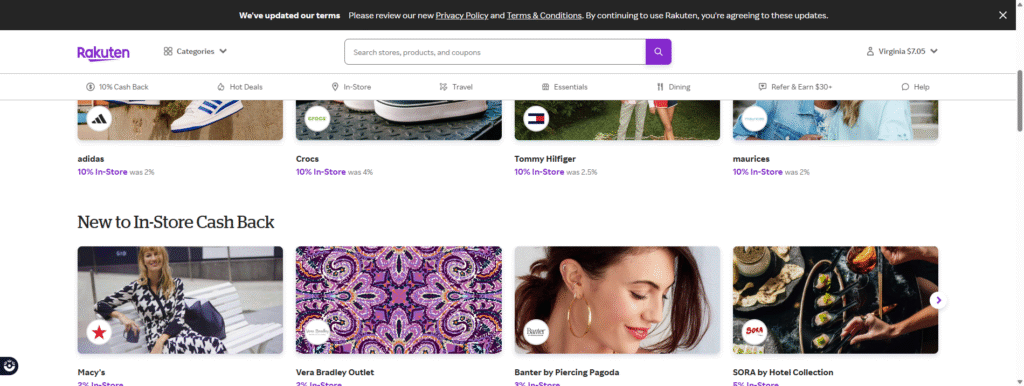Open the Banter hoop earring photo
The width and height of the screenshot is (1024, 386).
pos(617,300)
